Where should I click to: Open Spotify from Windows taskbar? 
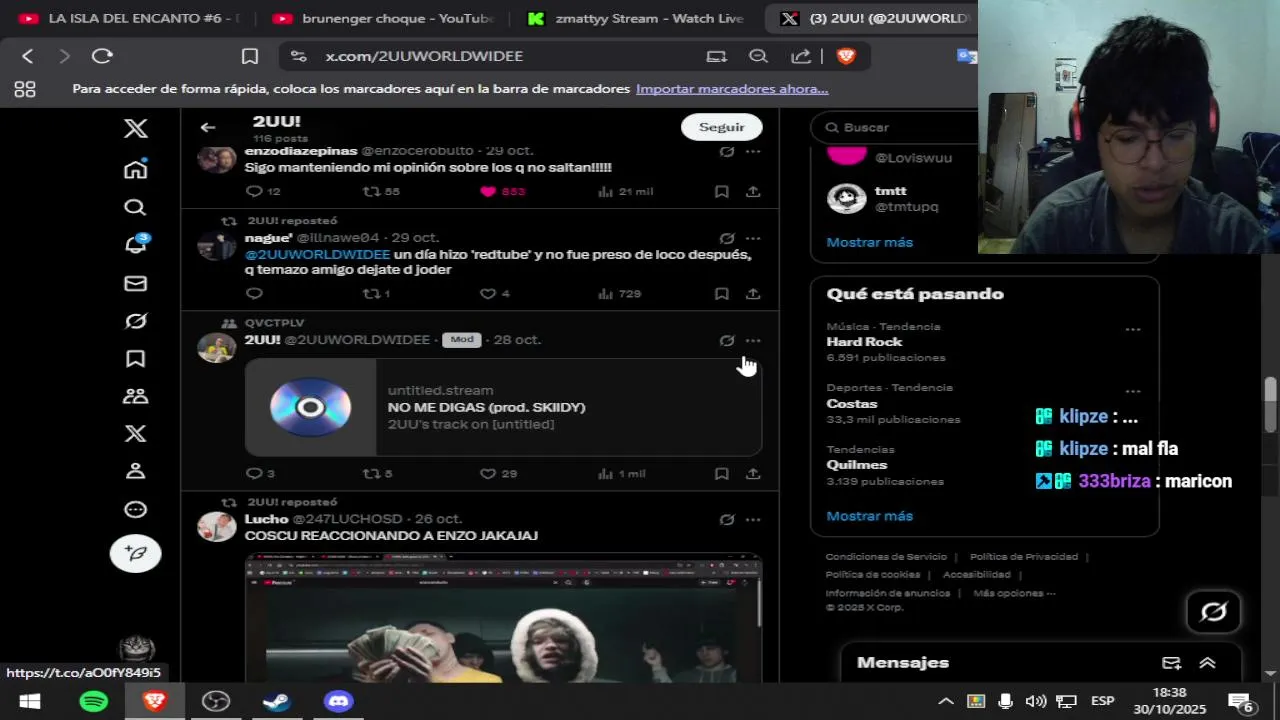click(x=93, y=701)
